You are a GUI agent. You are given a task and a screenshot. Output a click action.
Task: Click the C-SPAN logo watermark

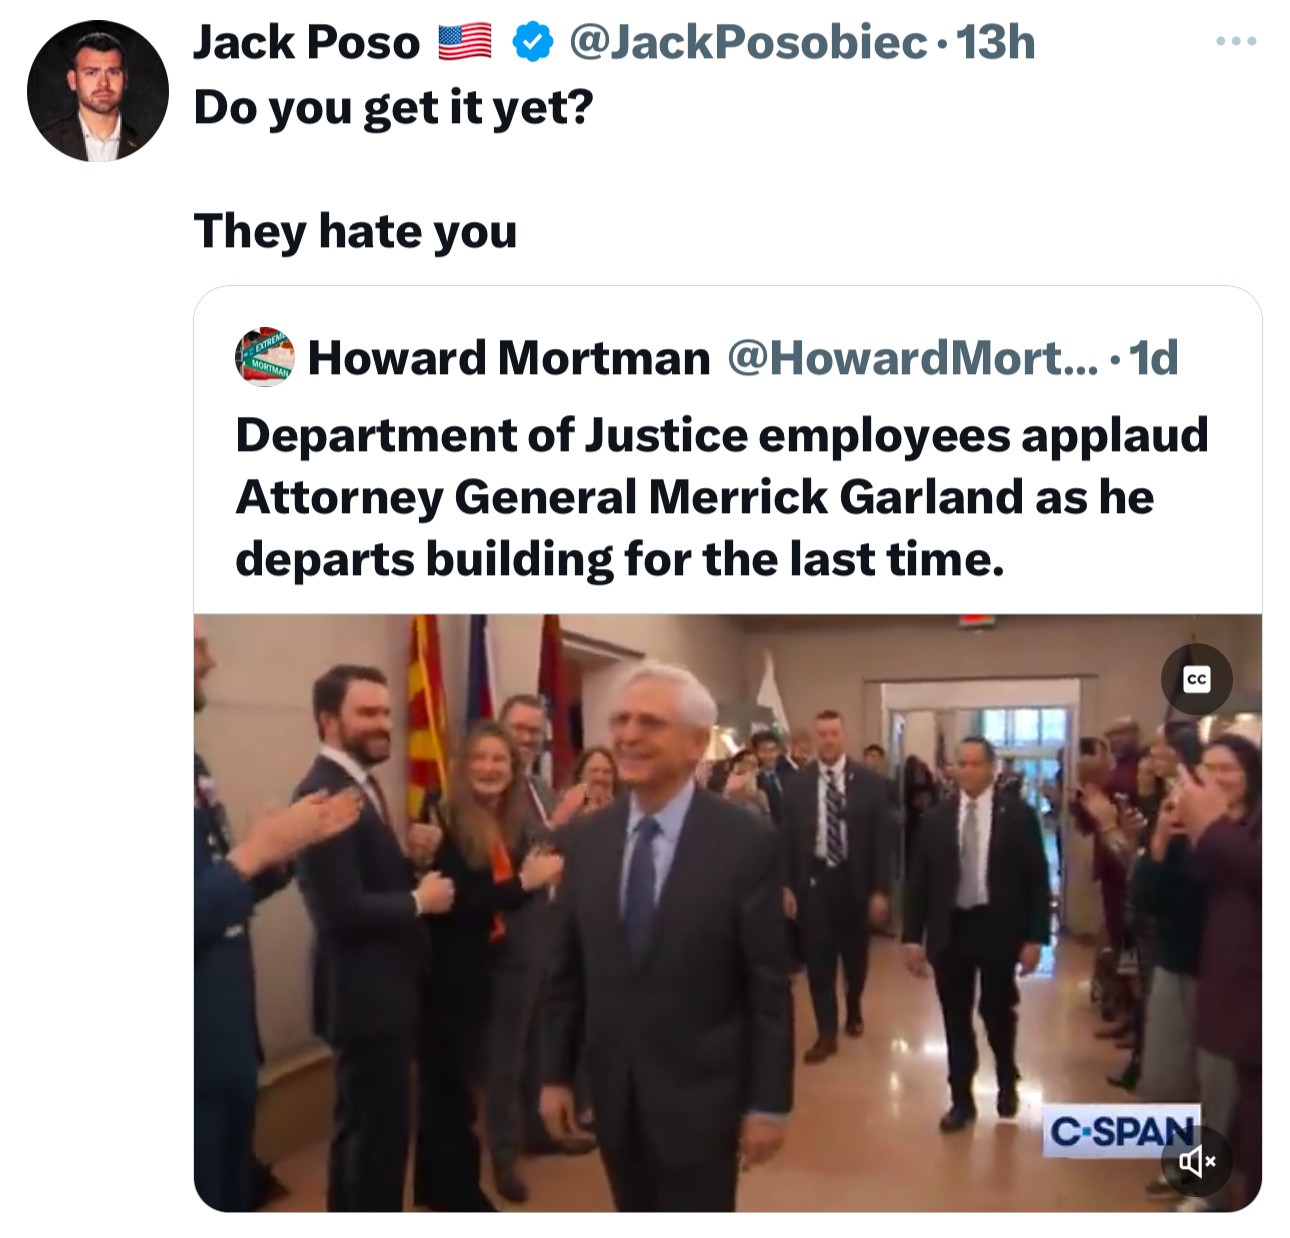(1121, 1131)
